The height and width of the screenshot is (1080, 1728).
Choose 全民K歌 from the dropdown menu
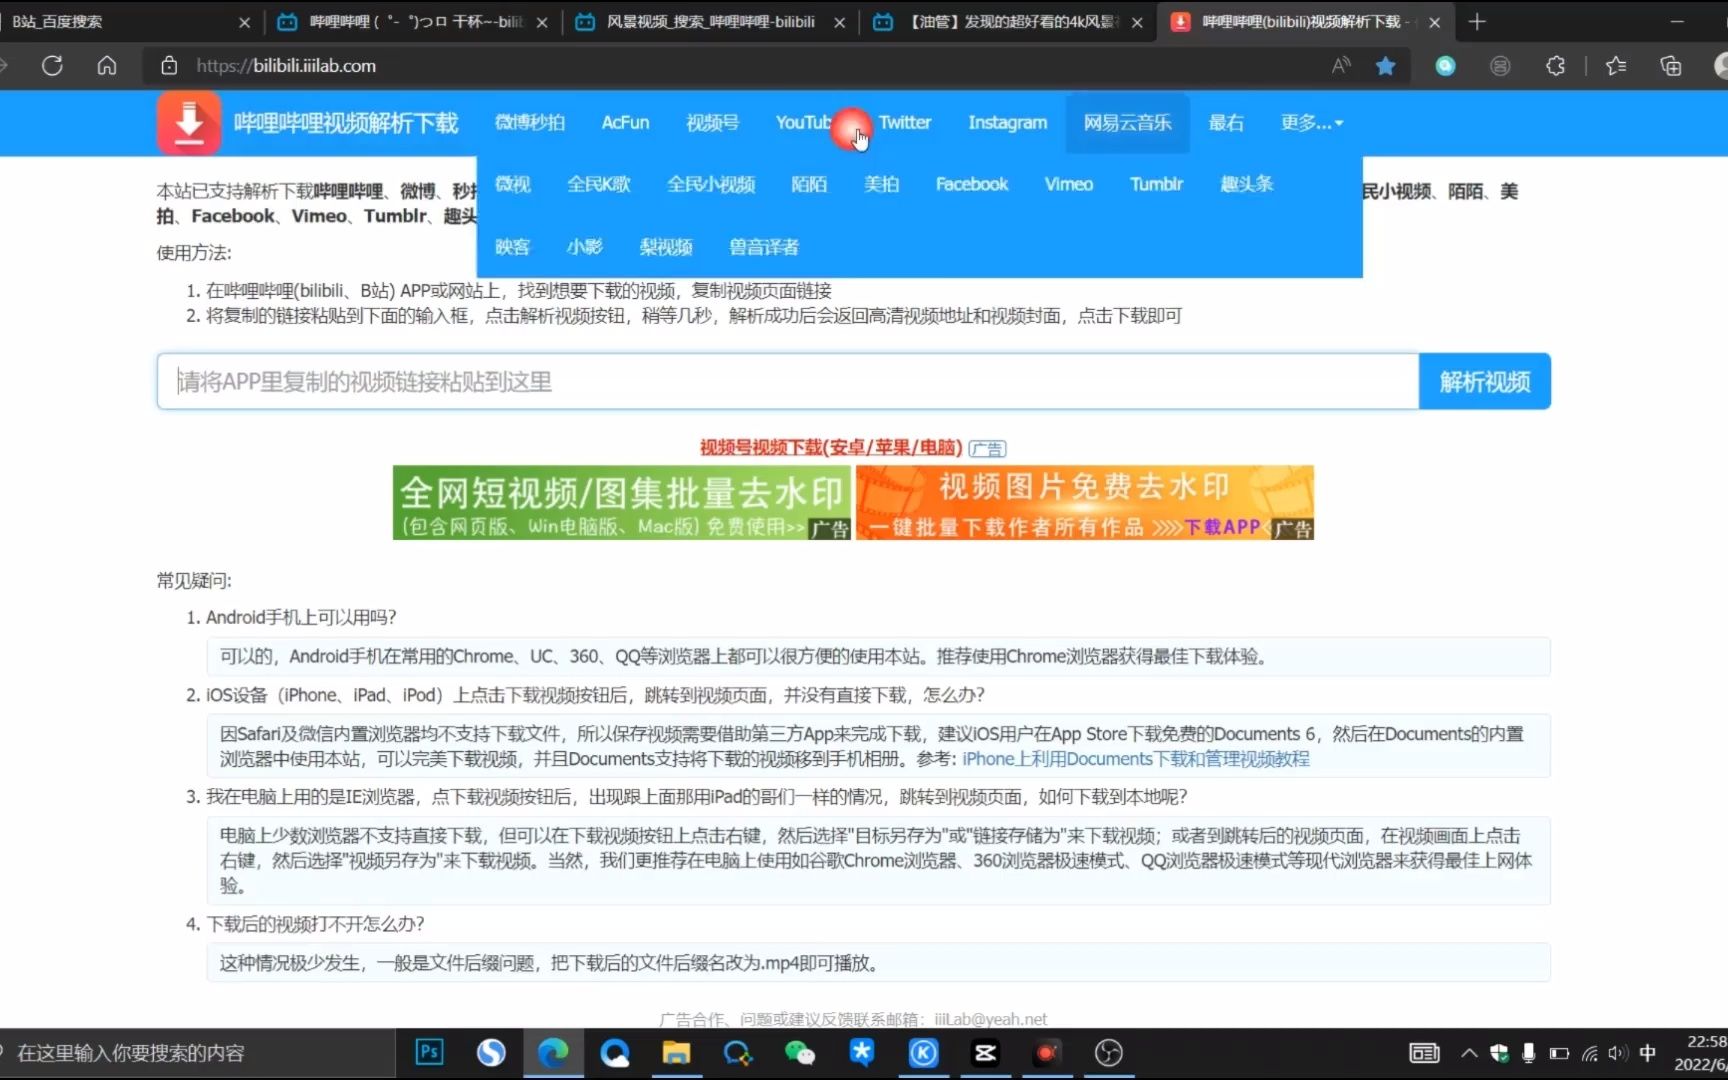[x=599, y=185]
